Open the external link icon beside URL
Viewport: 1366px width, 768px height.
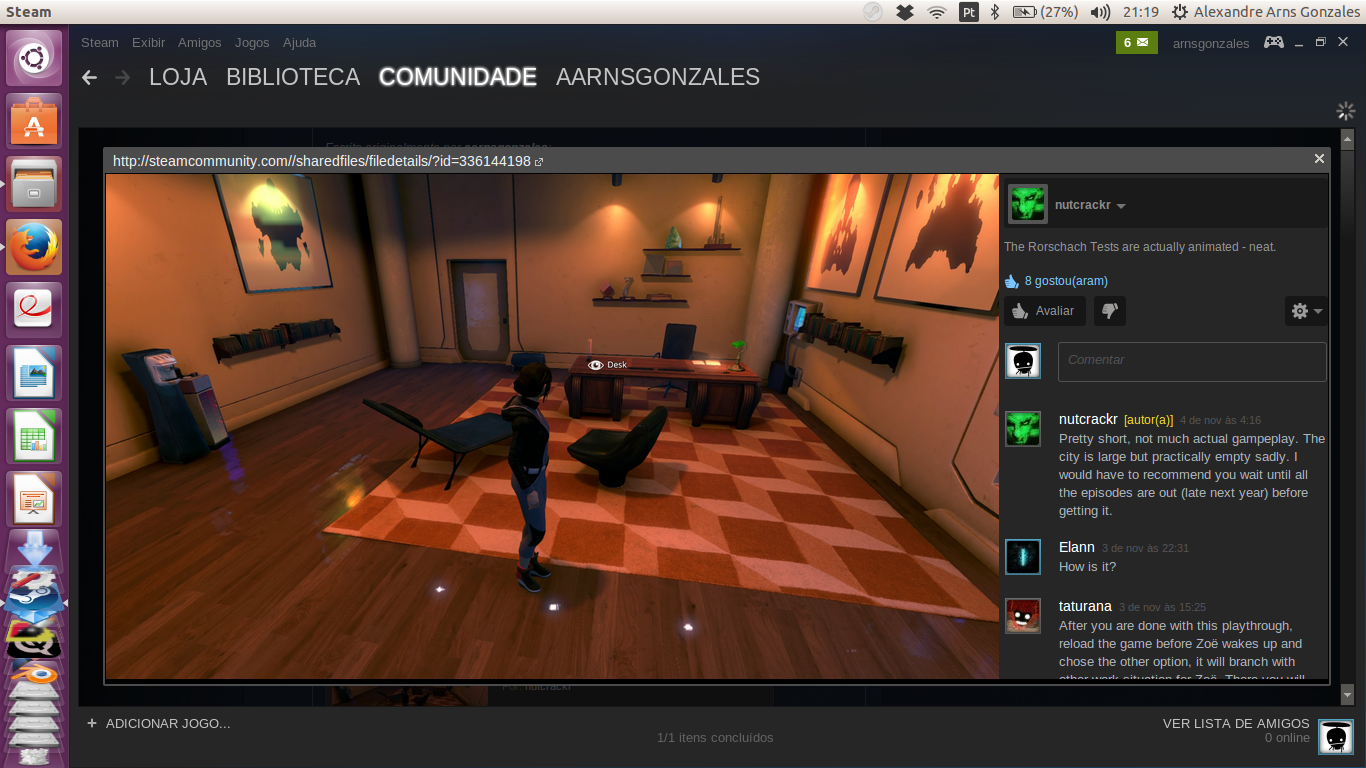539,161
